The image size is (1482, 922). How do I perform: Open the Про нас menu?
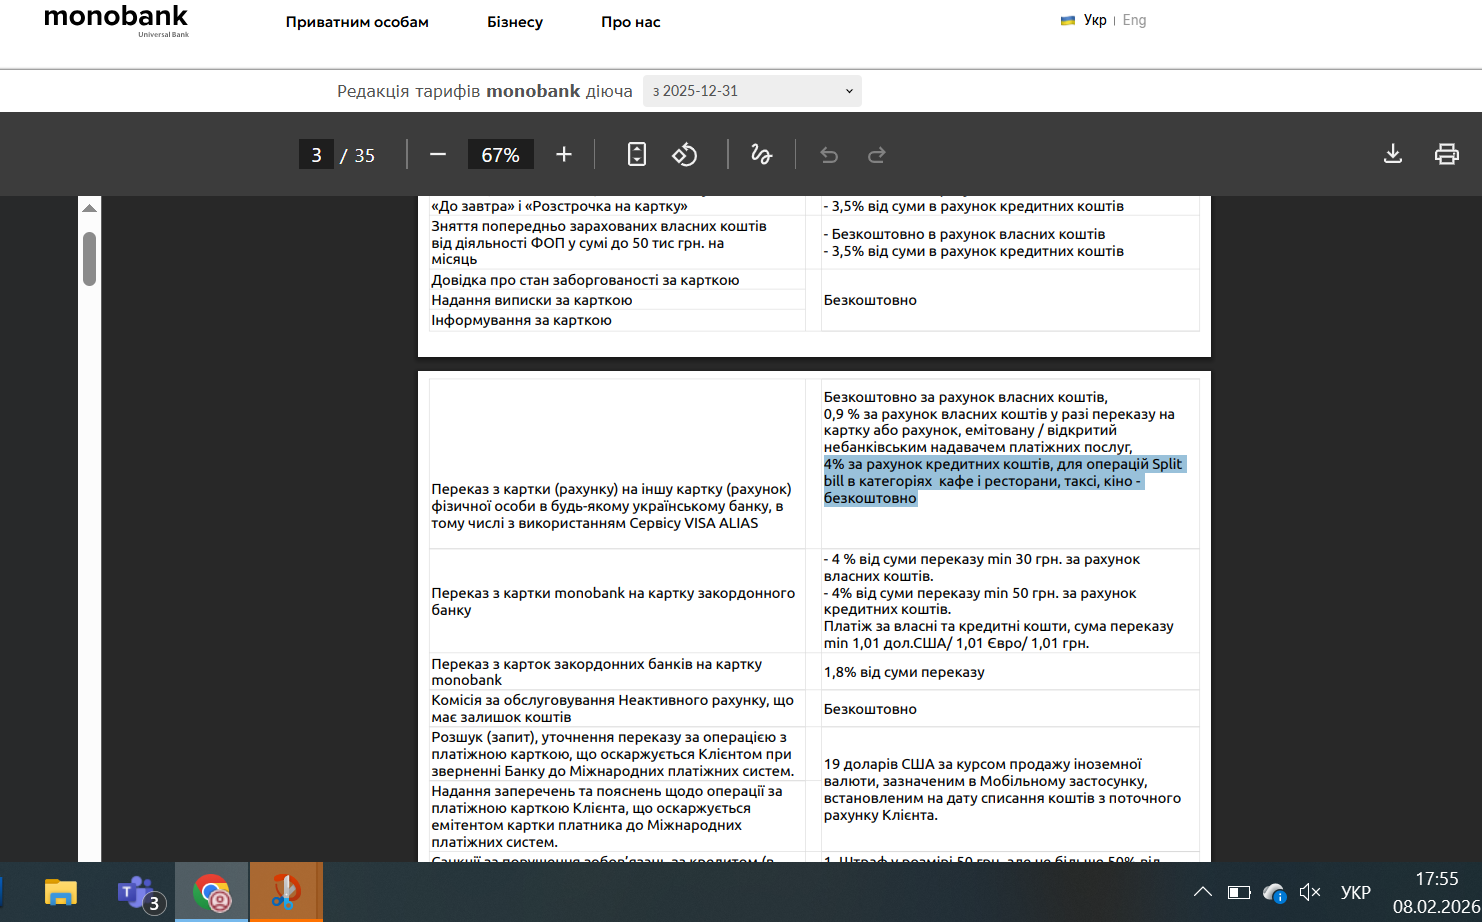click(631, 22)
